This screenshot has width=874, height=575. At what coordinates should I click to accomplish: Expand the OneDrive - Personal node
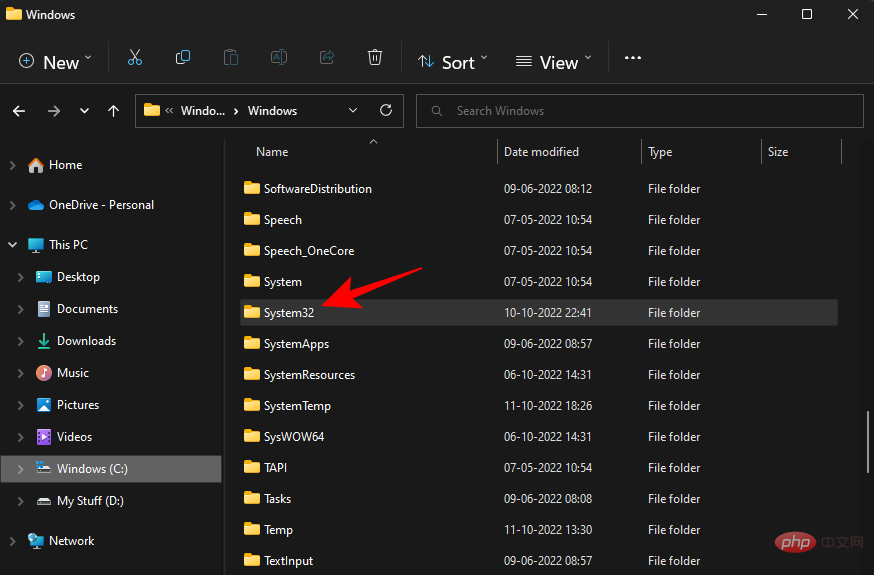12,205
